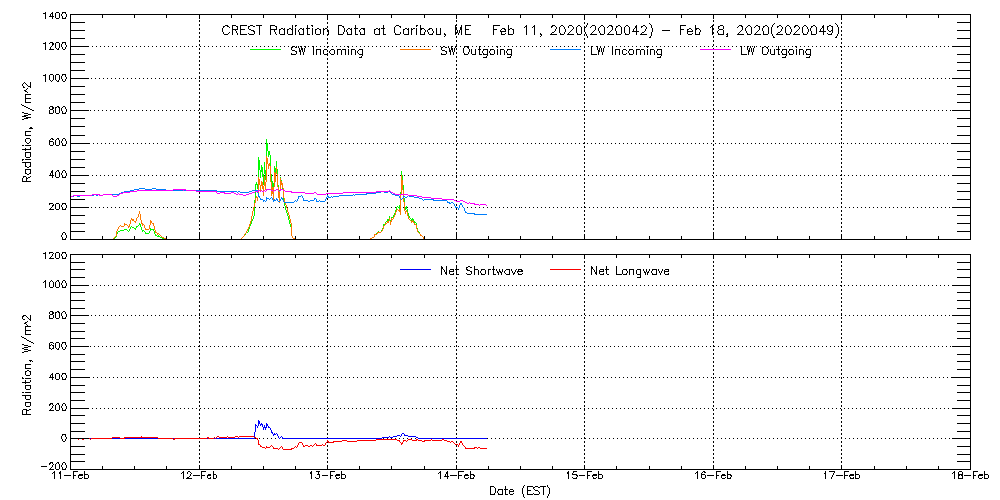
Task: Click the red Net Longwave legend line
Action: [565, 269]
